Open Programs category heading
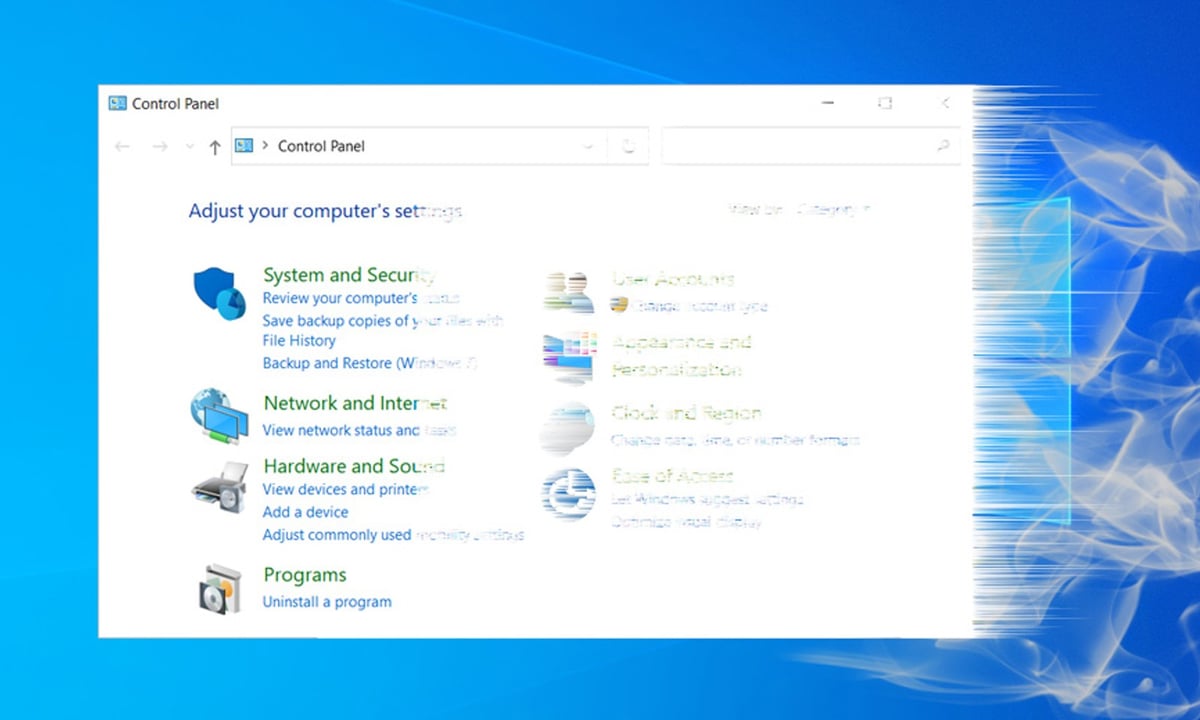Image resolution: width=1200 pixels, height=720 pixels. 305,575
